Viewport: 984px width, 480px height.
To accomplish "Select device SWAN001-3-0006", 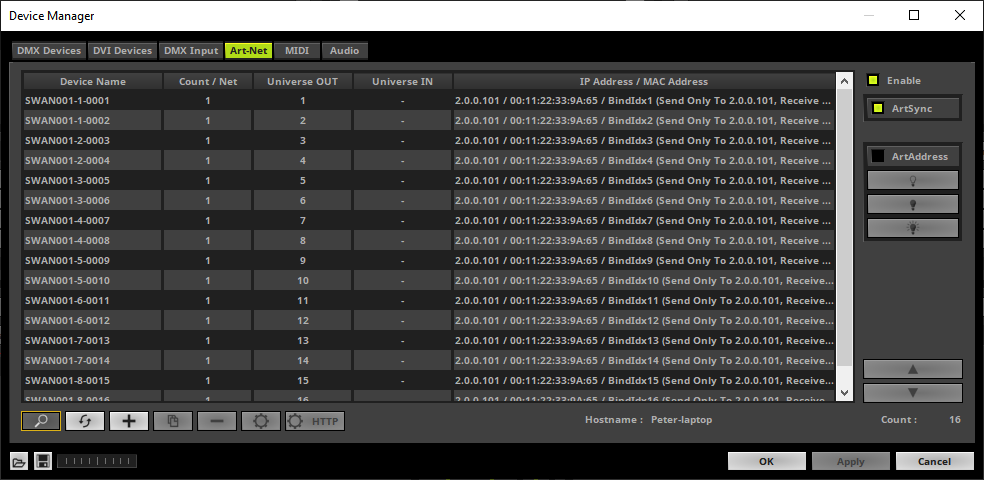I will click(93, 201).
